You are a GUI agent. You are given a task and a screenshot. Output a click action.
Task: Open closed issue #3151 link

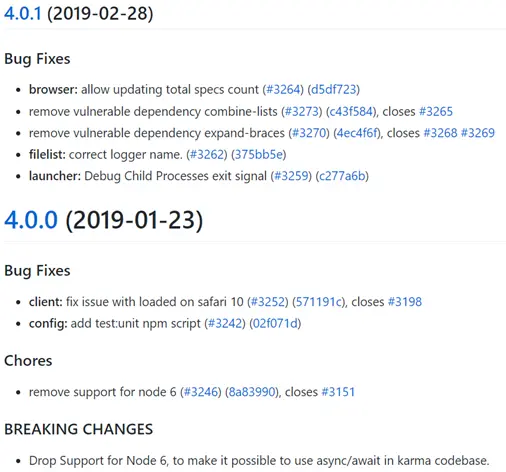(338, 392)
